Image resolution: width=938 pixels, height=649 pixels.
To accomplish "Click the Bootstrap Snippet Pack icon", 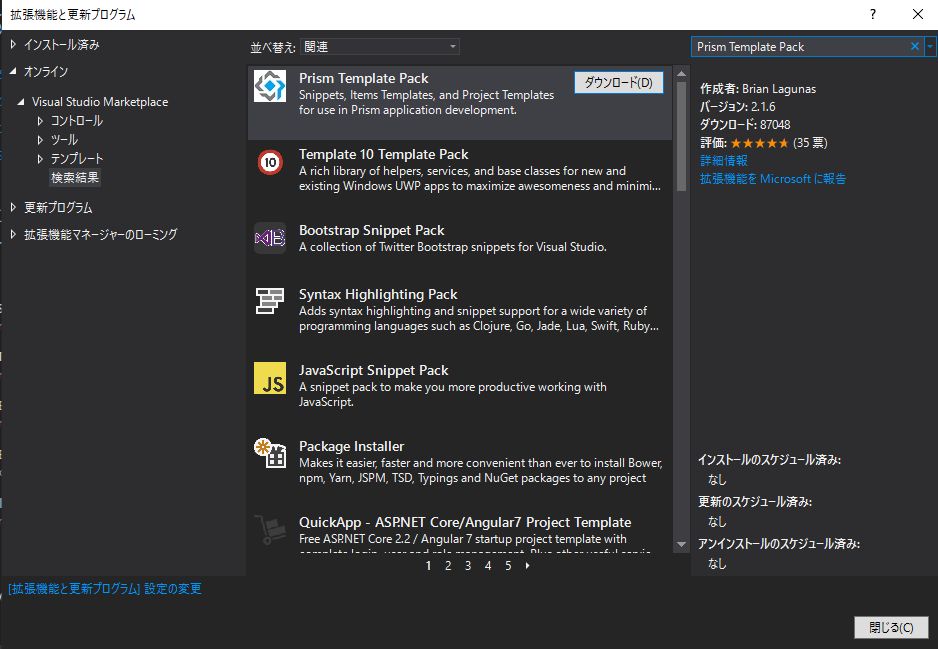I will [x=270, y=238].
